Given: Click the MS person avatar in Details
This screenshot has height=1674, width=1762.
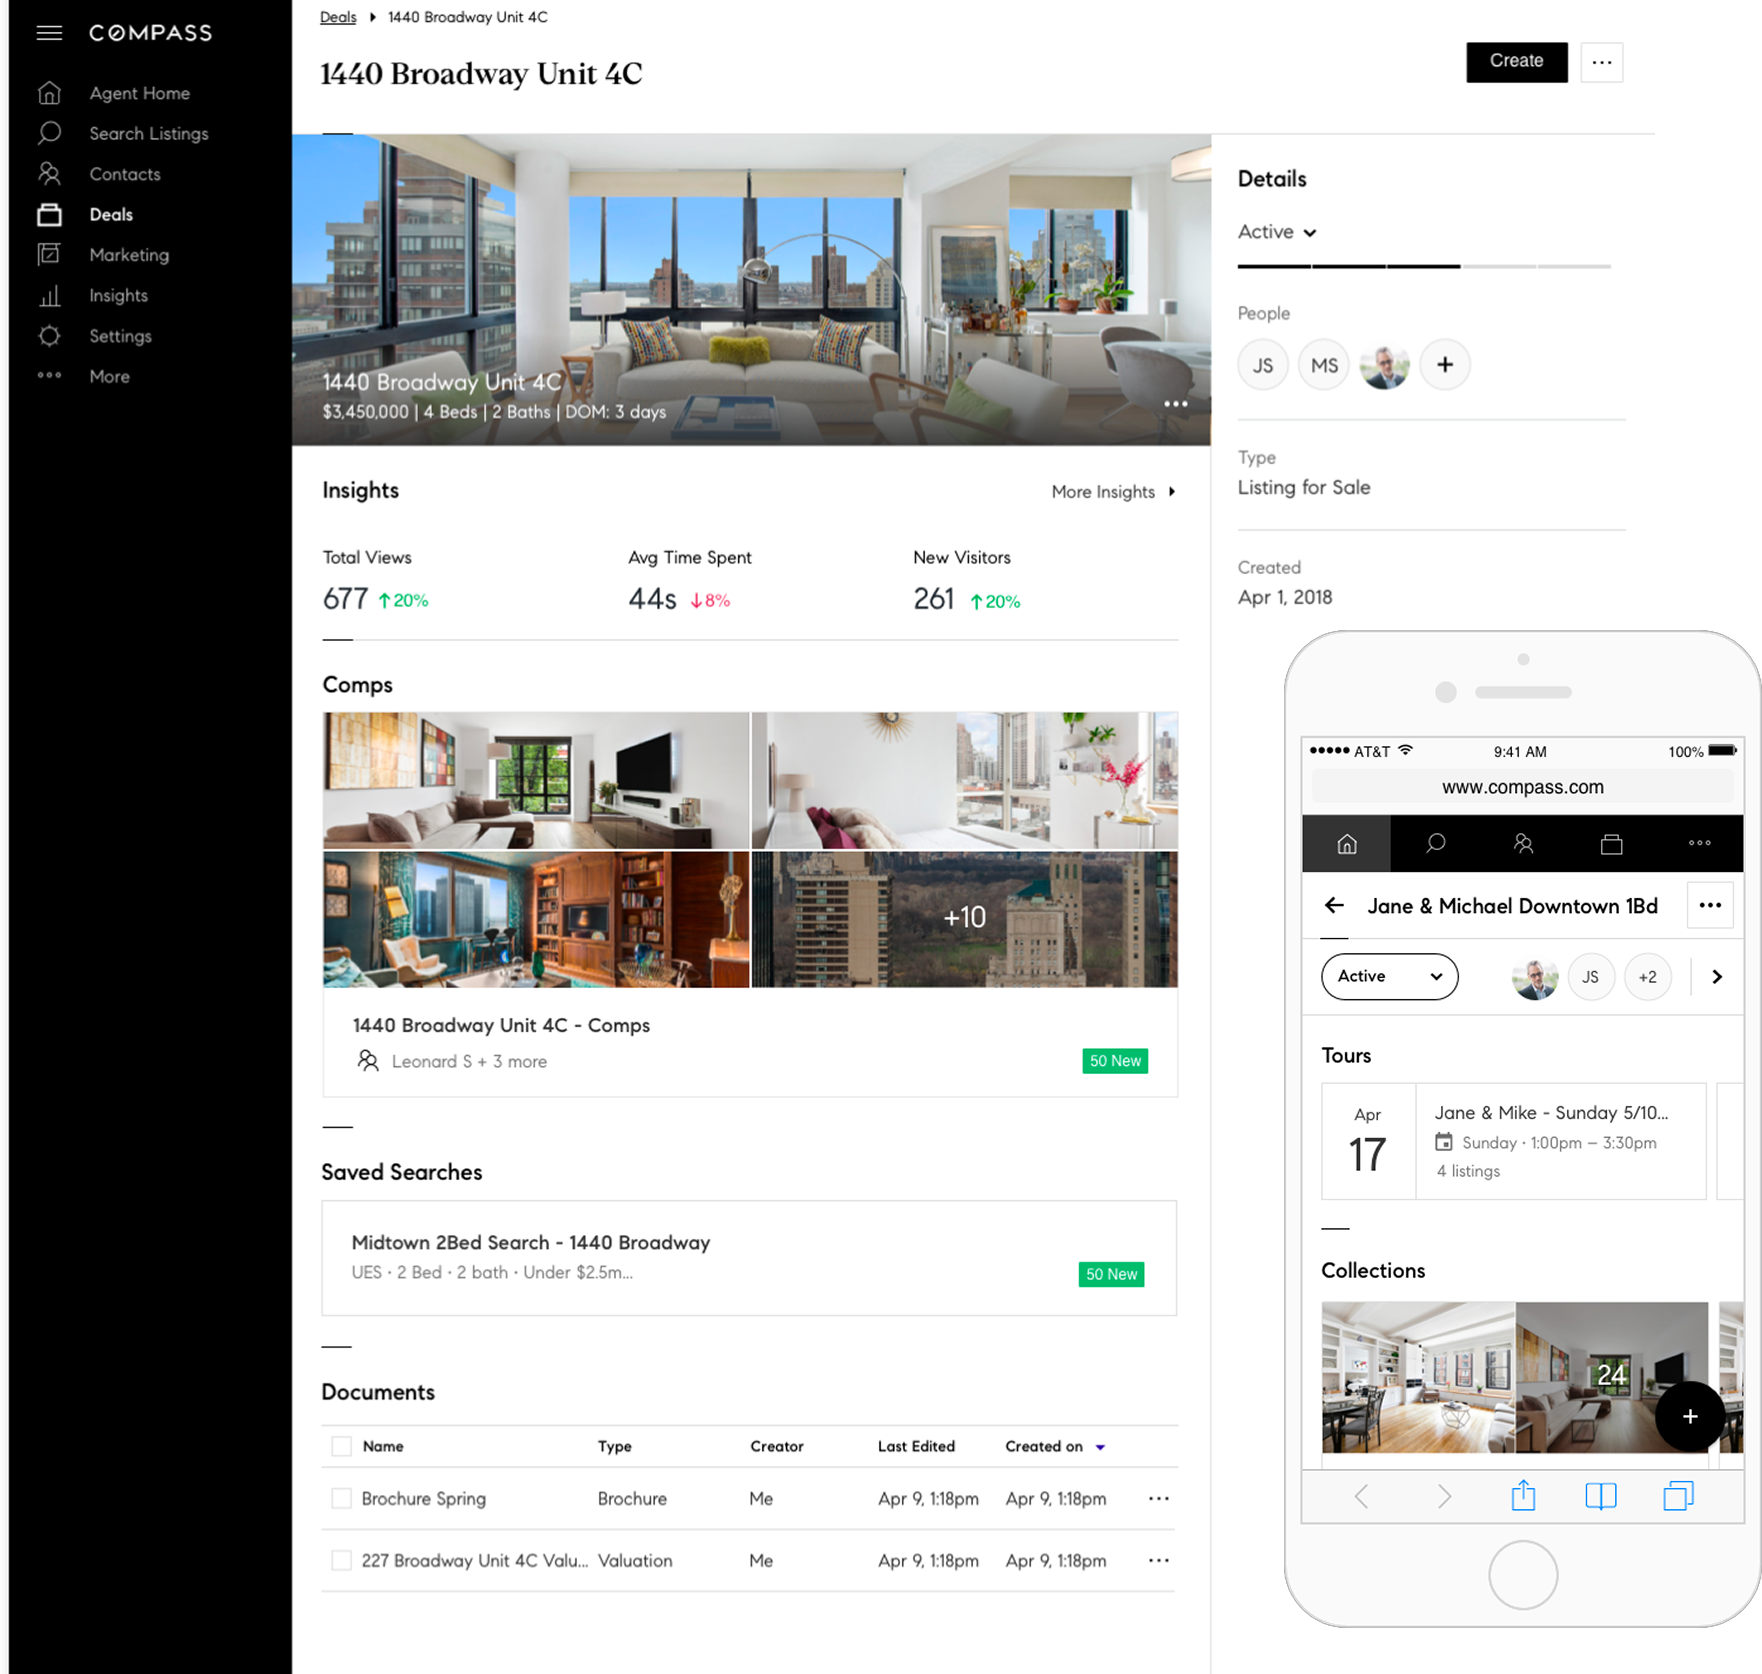Looking at the screenshot, I should [x=1324, y=365].
